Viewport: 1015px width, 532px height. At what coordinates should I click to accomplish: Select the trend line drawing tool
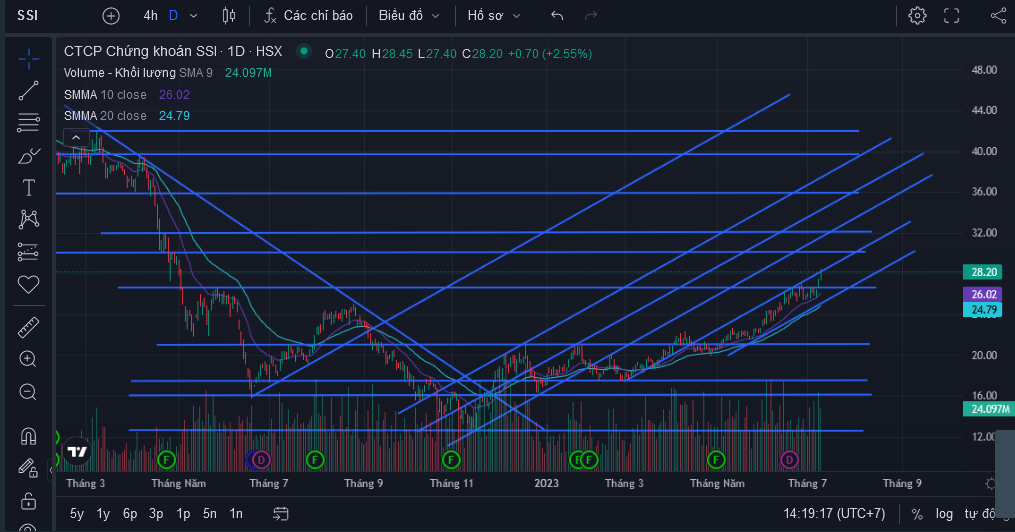pos(28,91)
